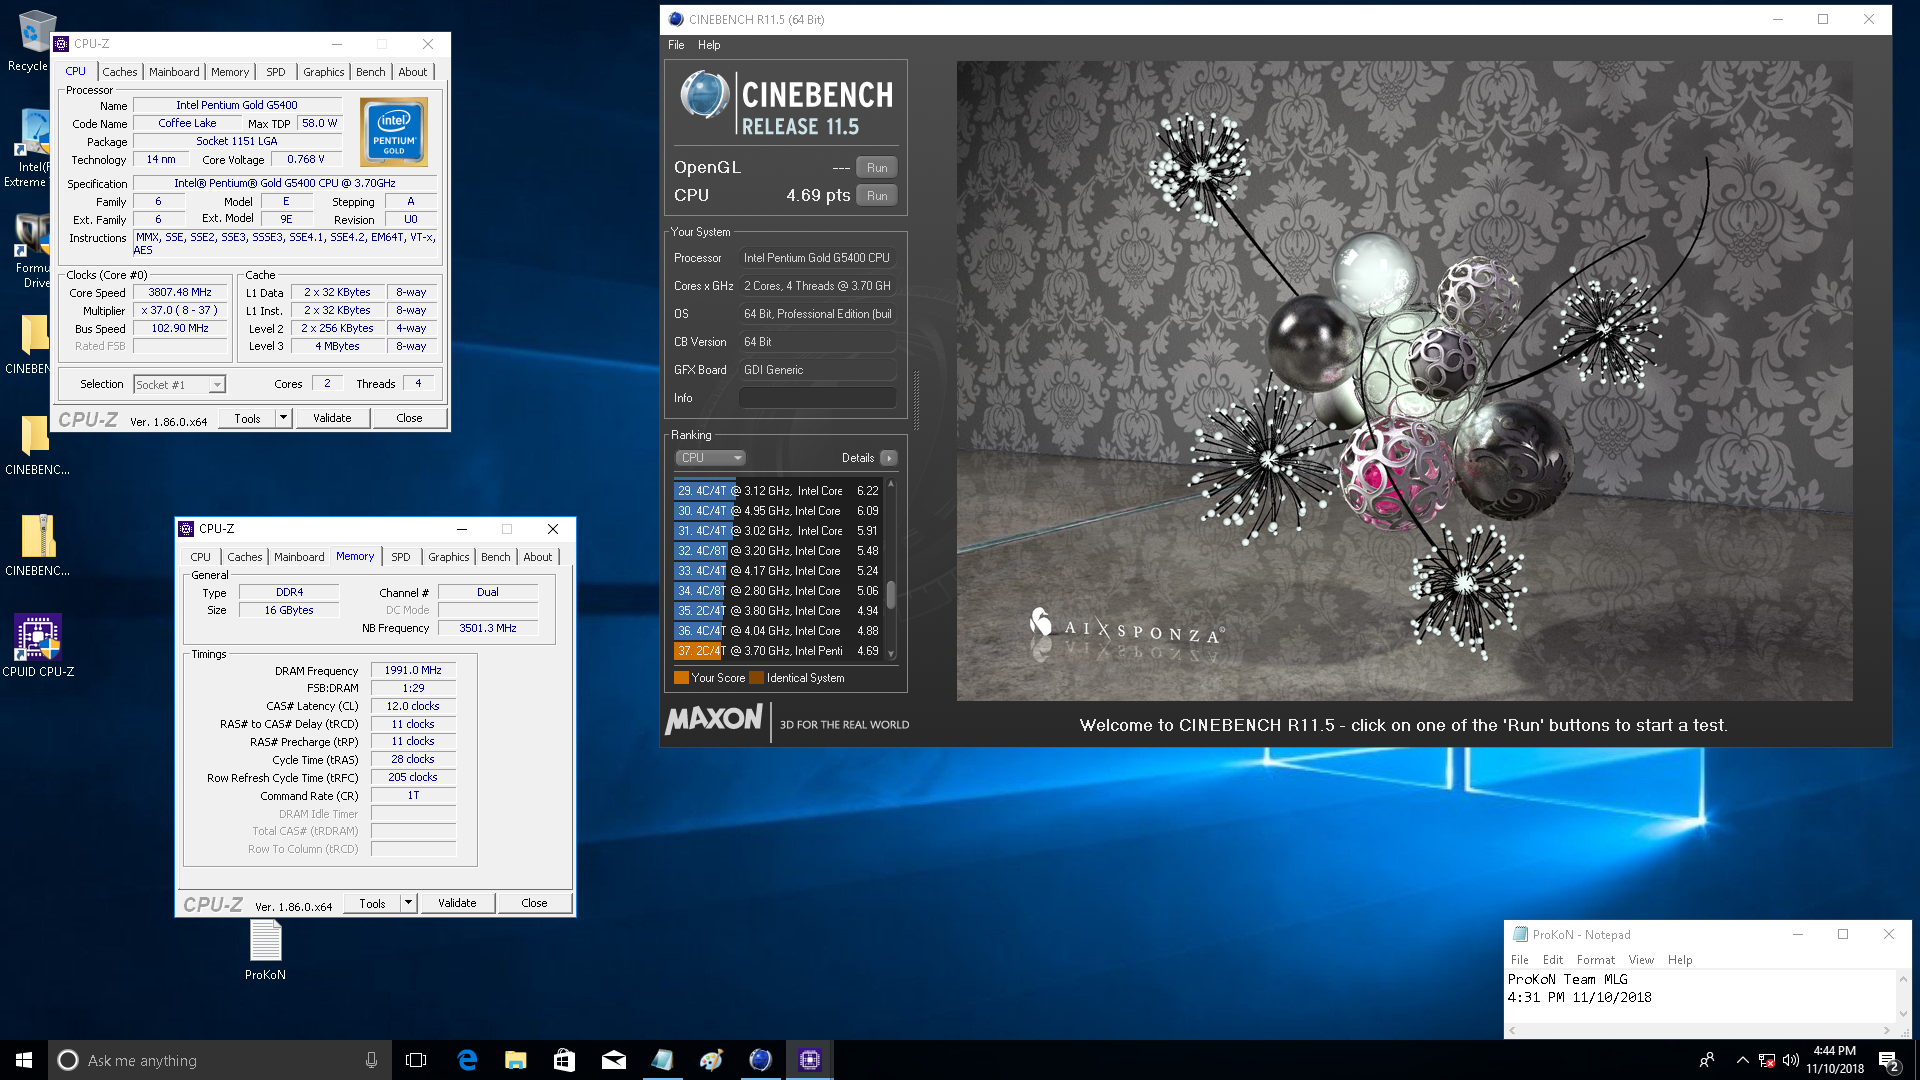The width and height of the screenshot is (1920, 1080).
Task: Open the Caches tab in top CPU-Z
Action: [120, 72]
